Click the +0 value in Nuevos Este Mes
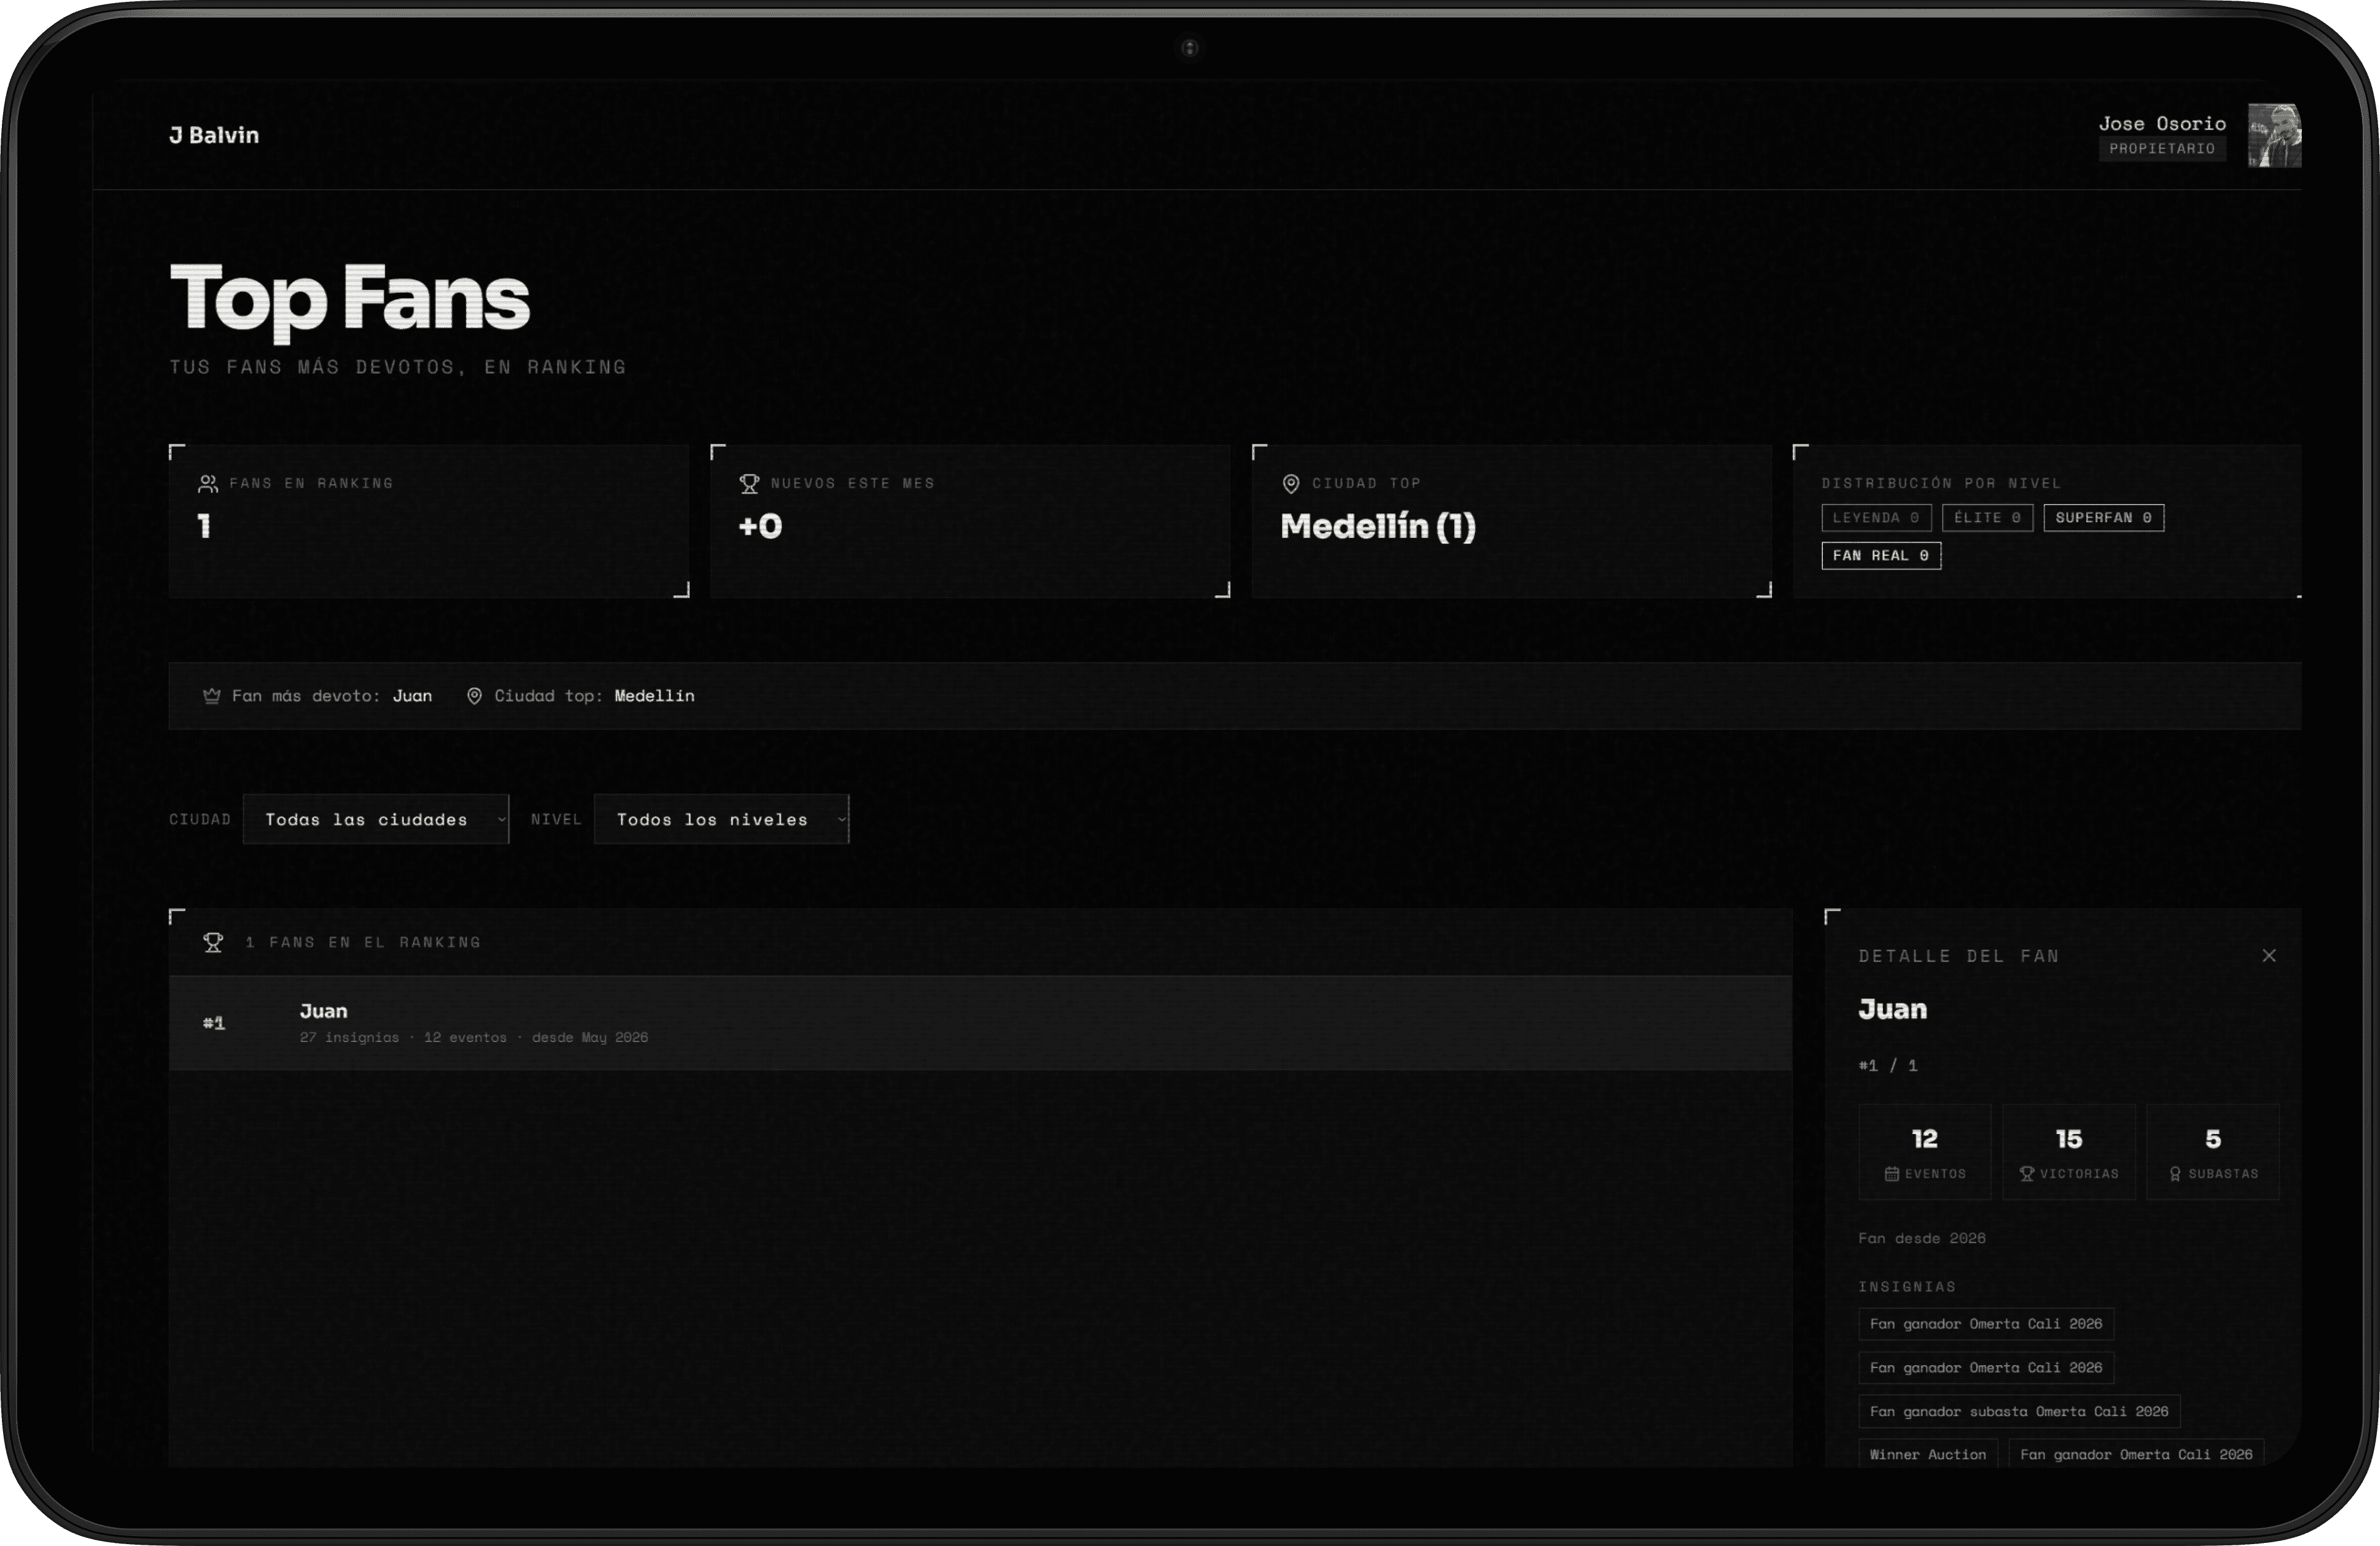2380x1546 pixels. click(x=760, y=527)
